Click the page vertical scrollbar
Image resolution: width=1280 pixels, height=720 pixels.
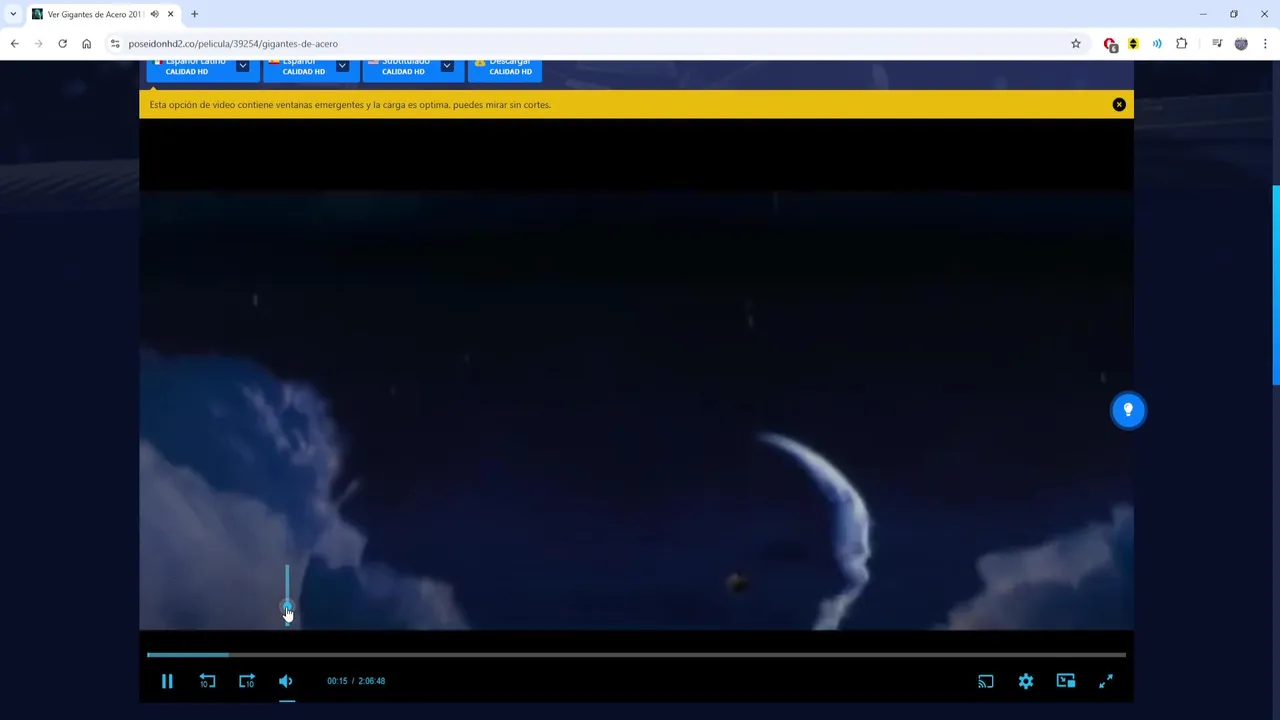click(1275, 285)
